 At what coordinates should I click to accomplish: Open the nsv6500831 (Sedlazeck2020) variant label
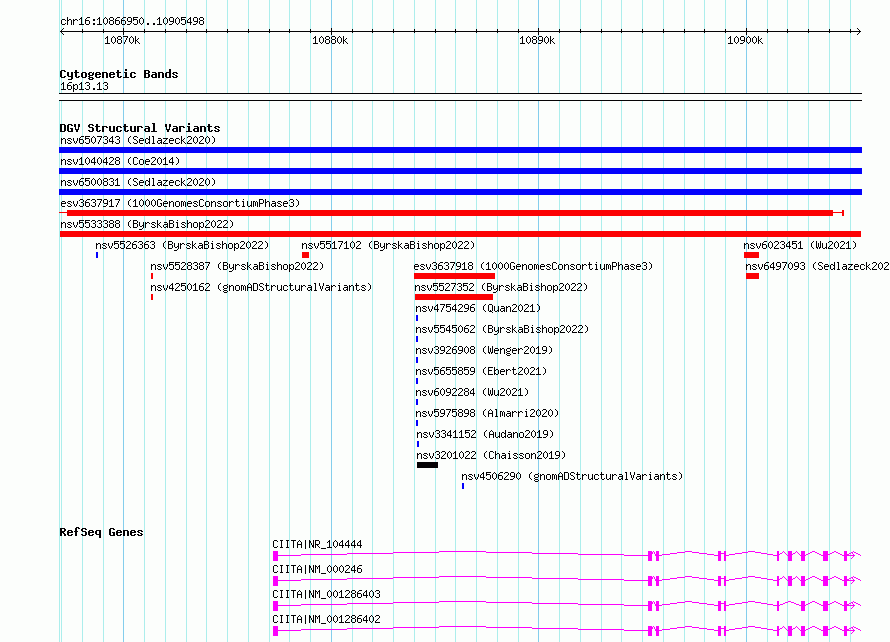click(x=138, y=182)
